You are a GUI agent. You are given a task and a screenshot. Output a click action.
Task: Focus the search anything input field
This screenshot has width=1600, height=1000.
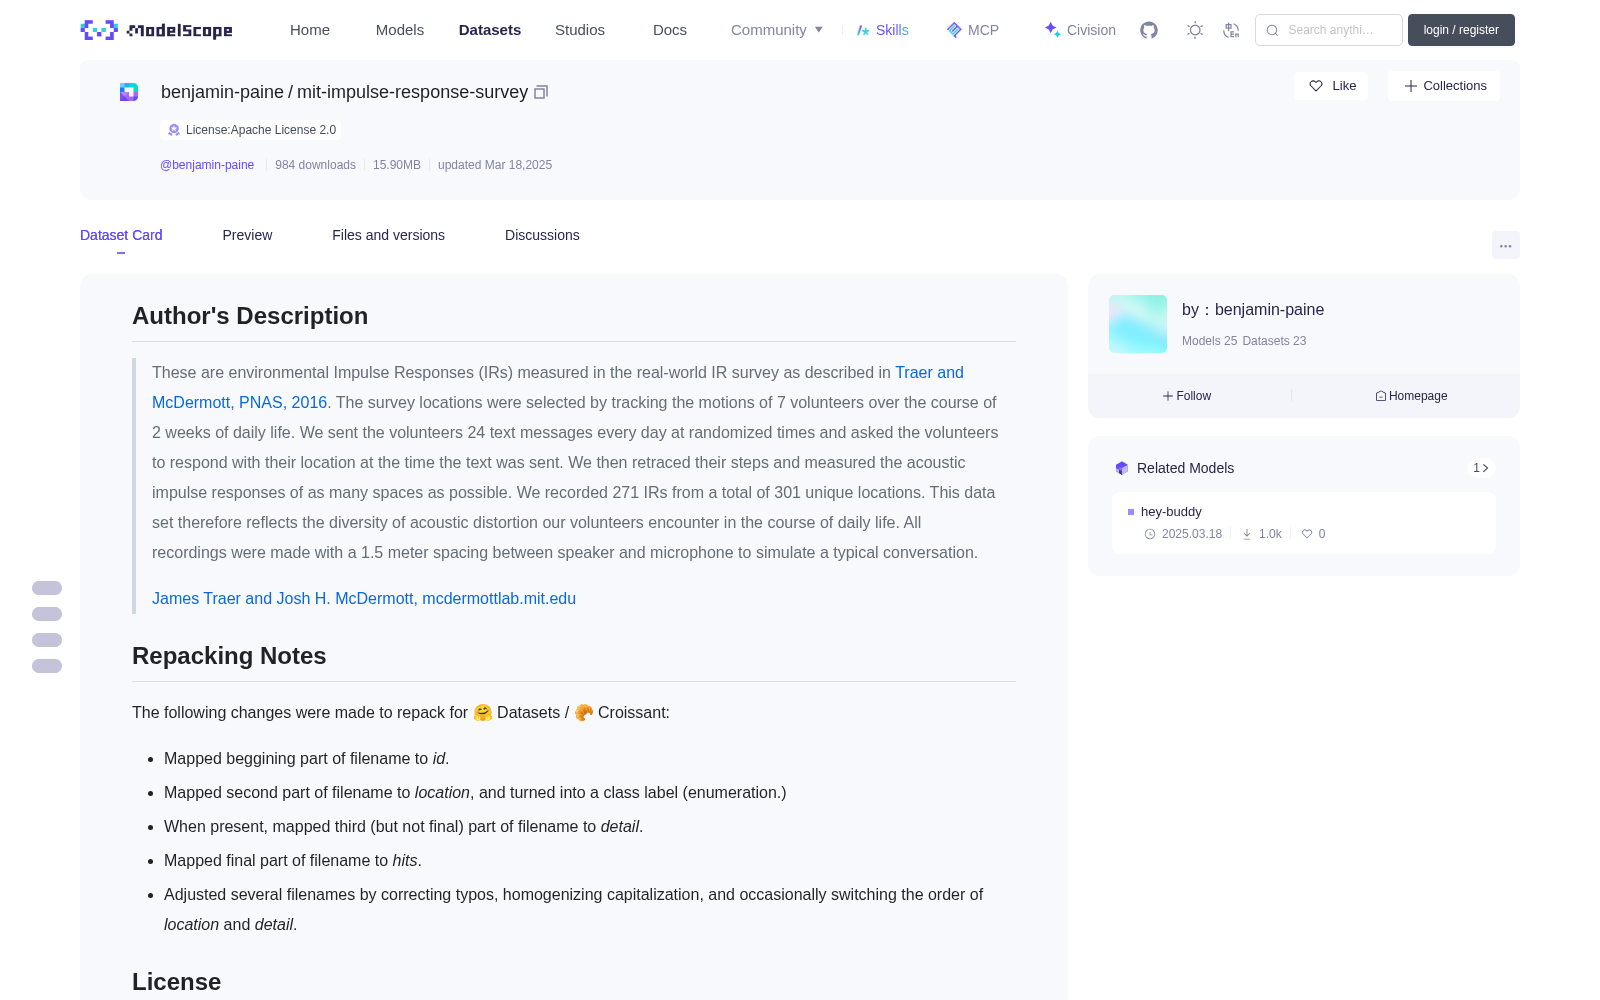pyautogui.click(x=1329, y=30)
